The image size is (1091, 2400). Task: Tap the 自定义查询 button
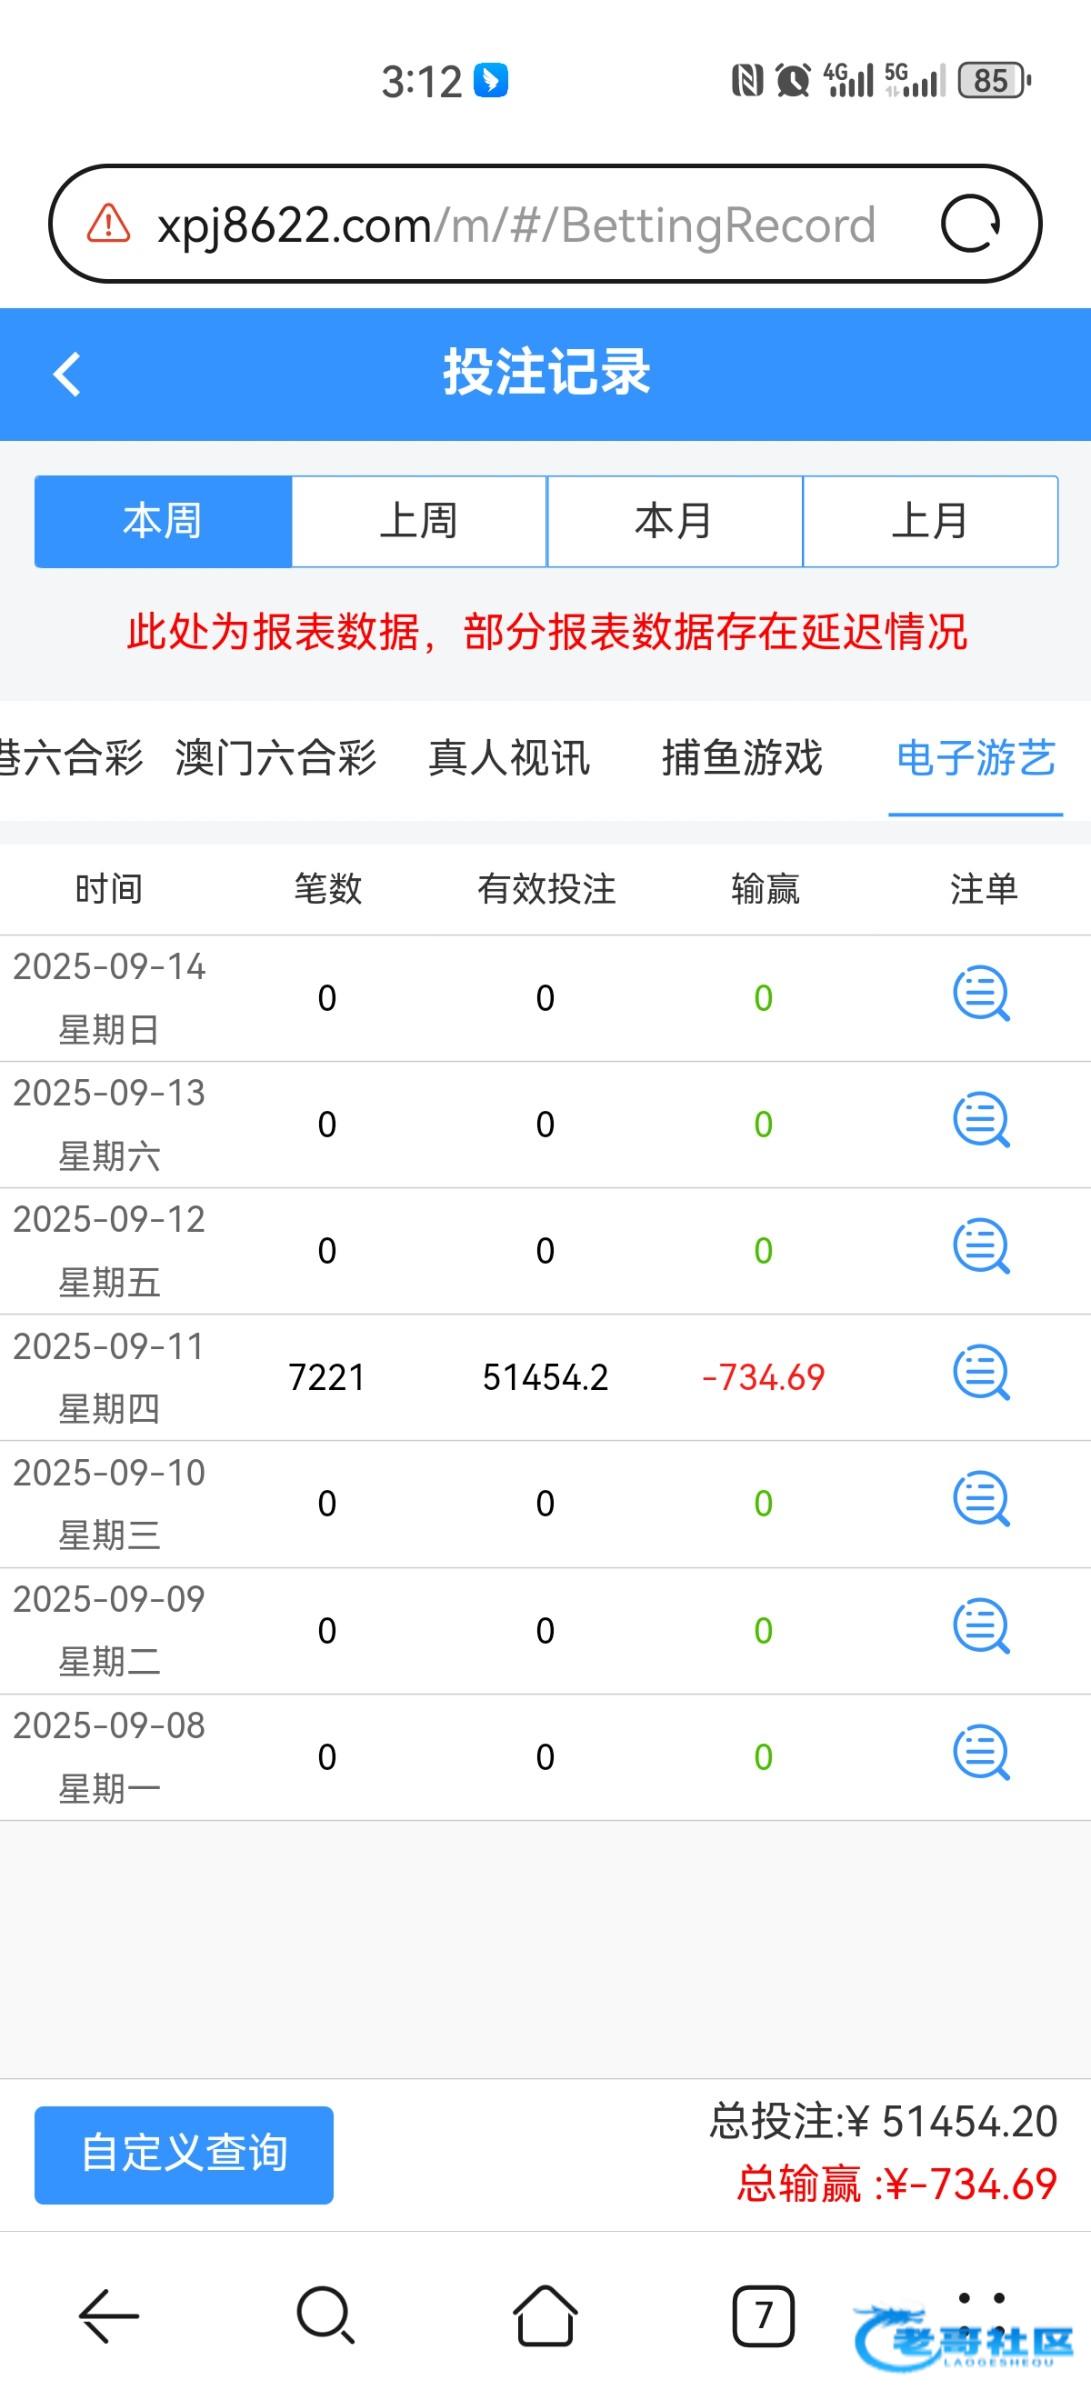pos(184,2154)
